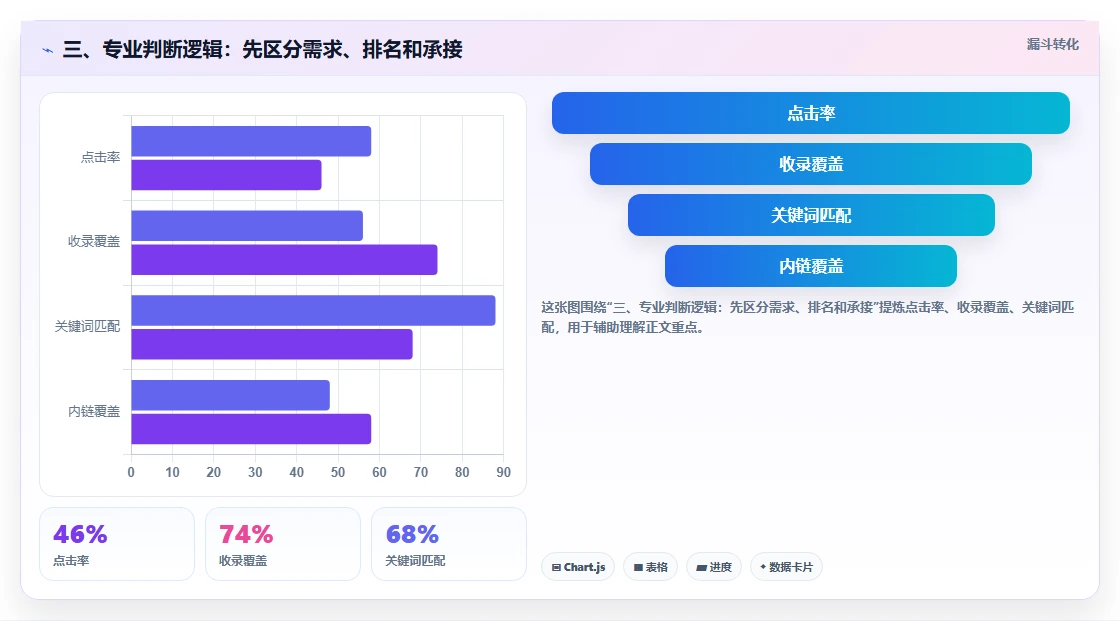The image size is (1120, 621).
Task: Click the 收录覆盖 funnel stage
Action: pyautogui.click(x=811, y=164)
